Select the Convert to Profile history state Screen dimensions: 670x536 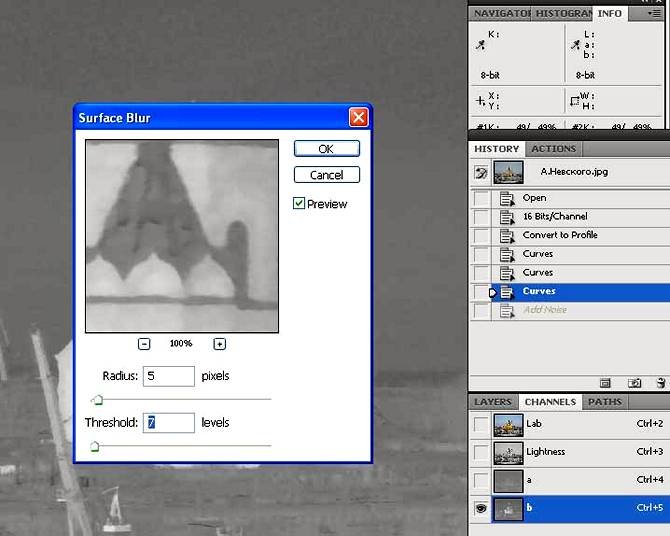(x=559, y=235)
